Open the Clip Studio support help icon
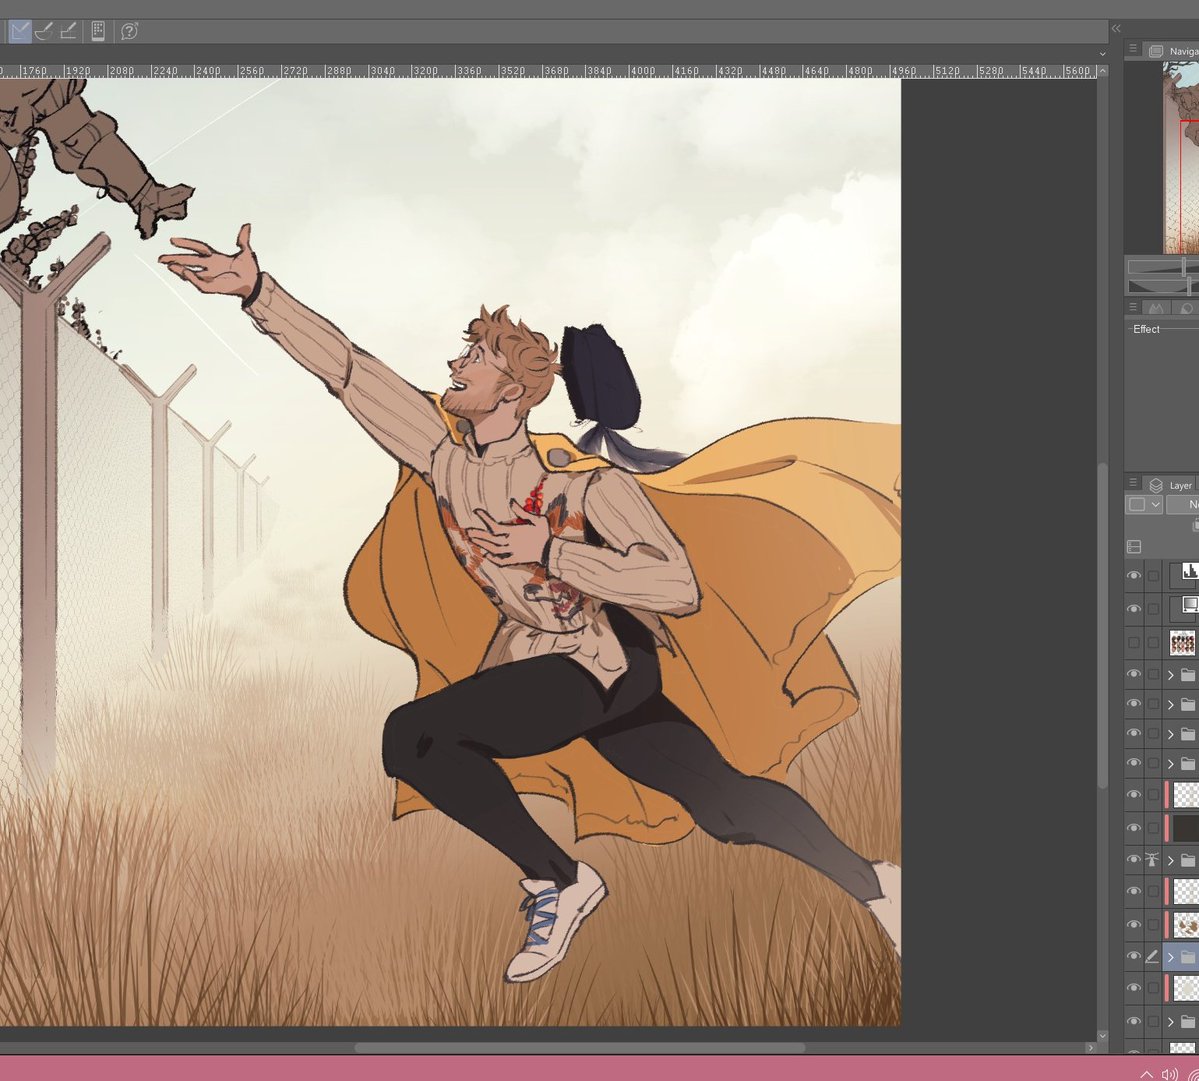Viewport: 1199px width, 1081px height. (129, 31)
